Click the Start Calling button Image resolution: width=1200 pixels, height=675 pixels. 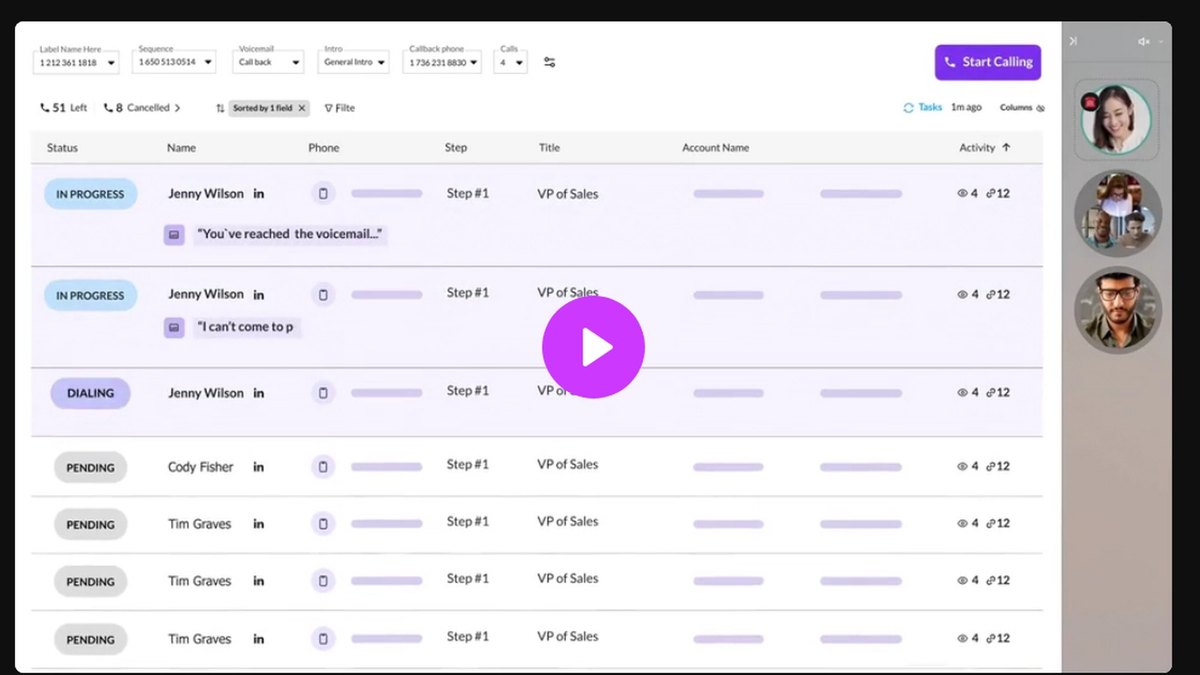[988, 62]
